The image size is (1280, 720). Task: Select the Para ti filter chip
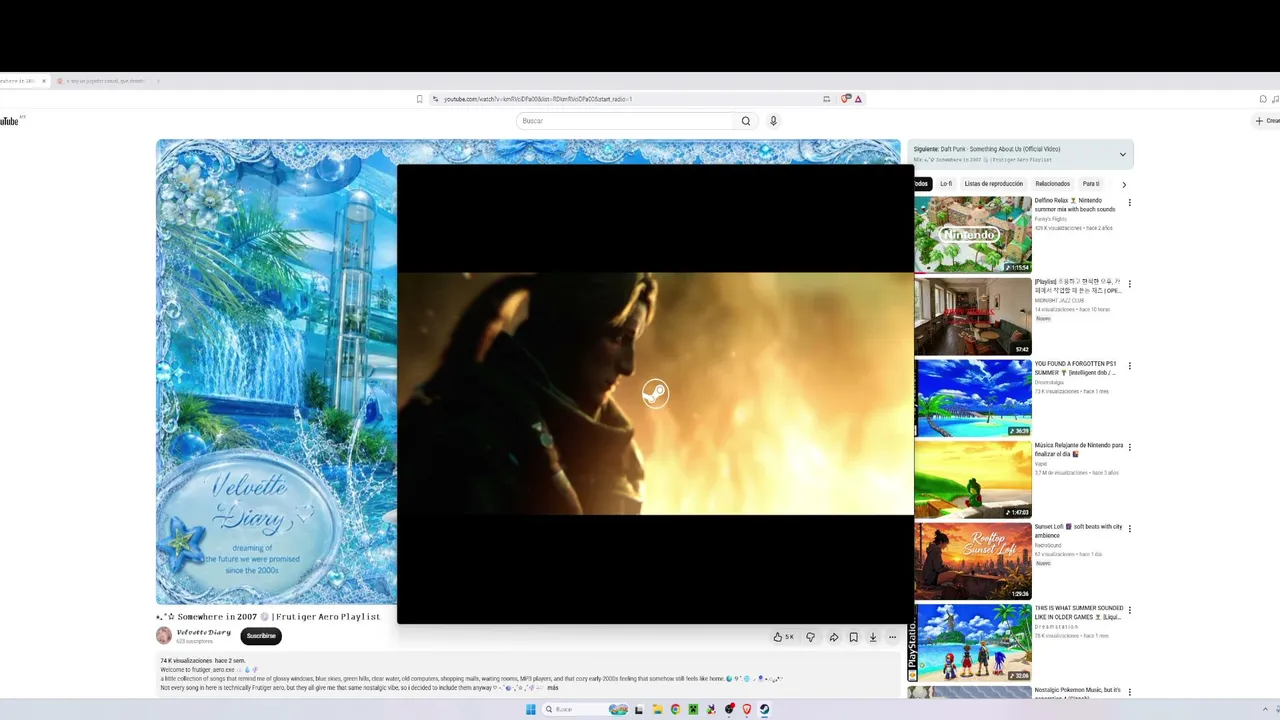(x=1091, y=184)
